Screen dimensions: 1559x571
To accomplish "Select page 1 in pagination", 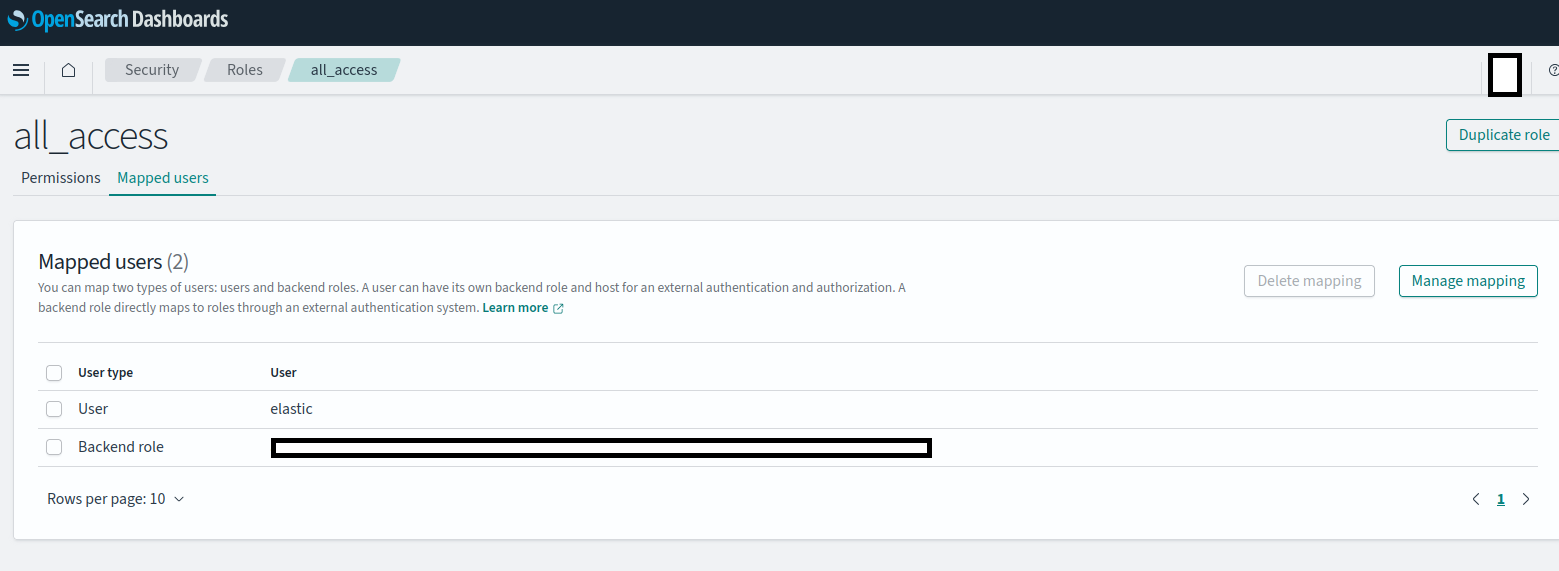I will click(x=1501, y=499).
